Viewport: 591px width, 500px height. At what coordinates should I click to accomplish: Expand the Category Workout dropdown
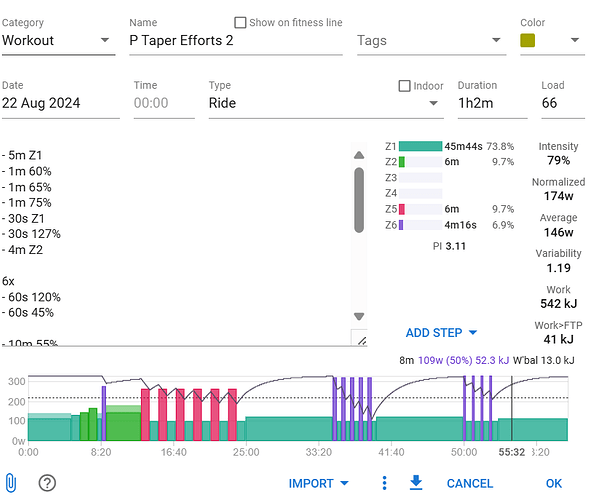pos(58,40)
